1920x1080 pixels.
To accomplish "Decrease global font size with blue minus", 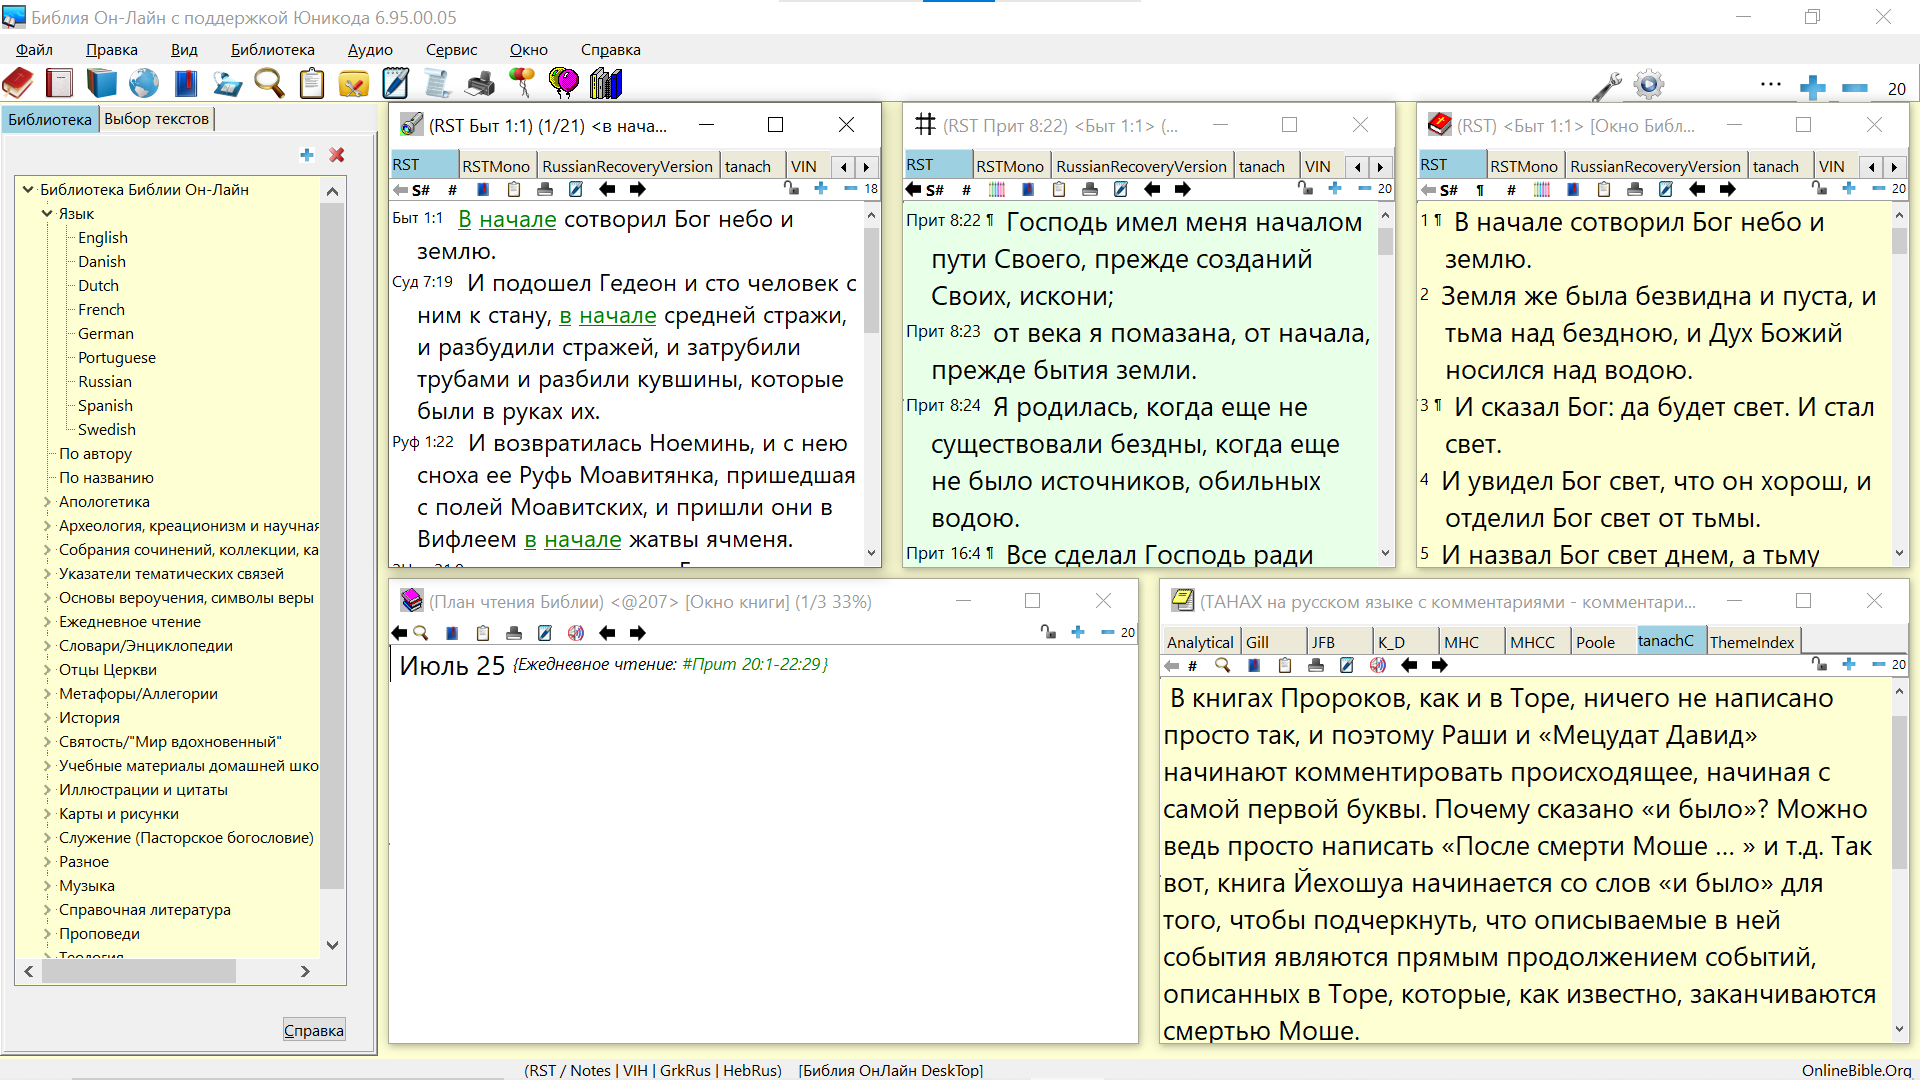I will pyautogui.click(x=1855, y=88).
